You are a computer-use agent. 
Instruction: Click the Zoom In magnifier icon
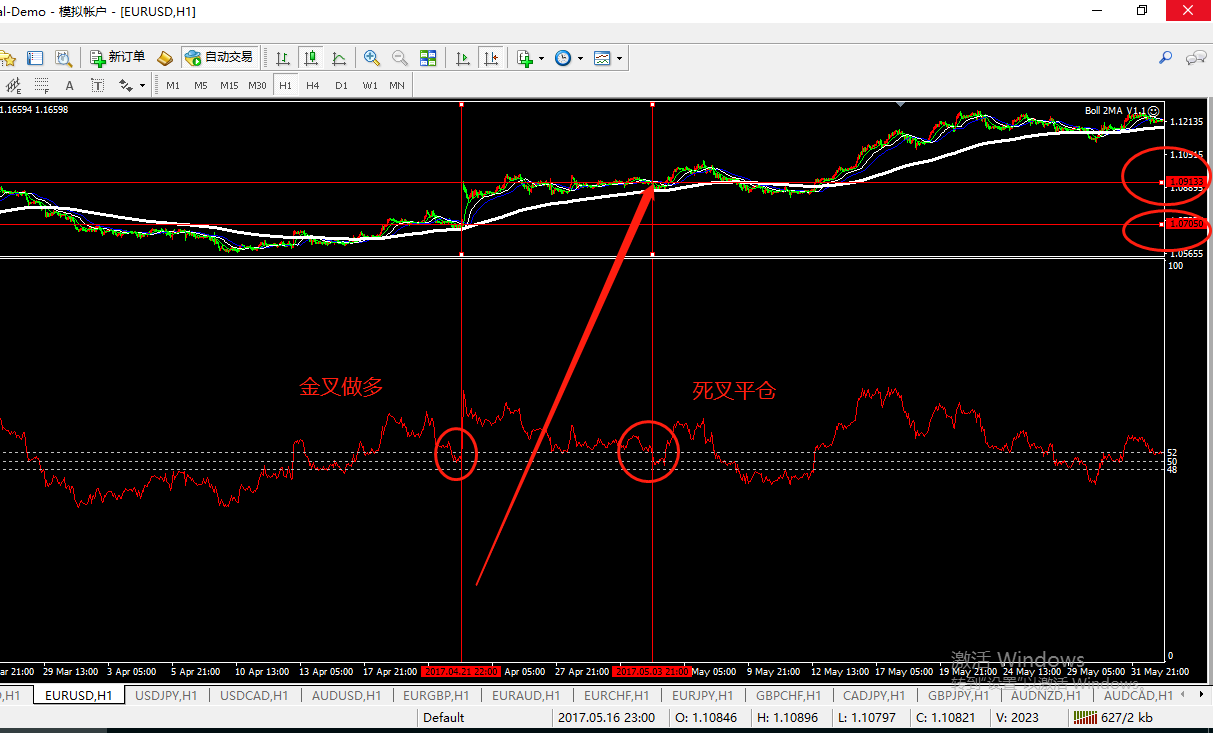tap(372, 58)
